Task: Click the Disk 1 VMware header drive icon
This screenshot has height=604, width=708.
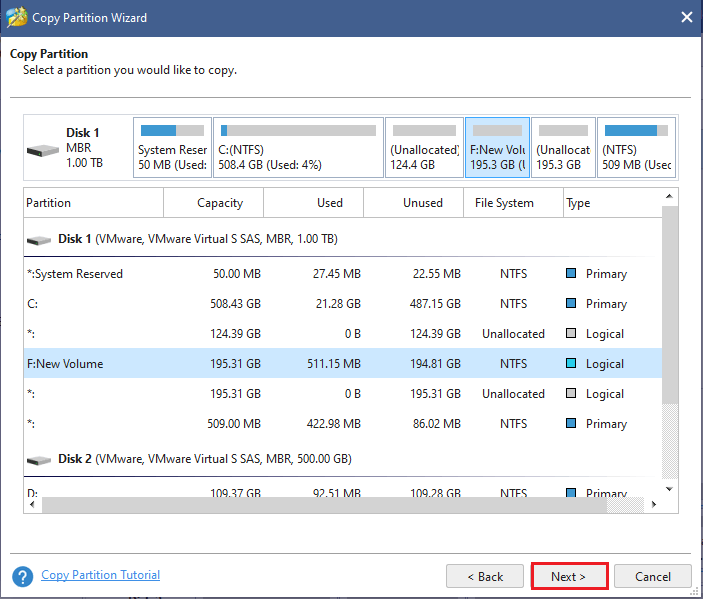Action: [x=39, y=240]
